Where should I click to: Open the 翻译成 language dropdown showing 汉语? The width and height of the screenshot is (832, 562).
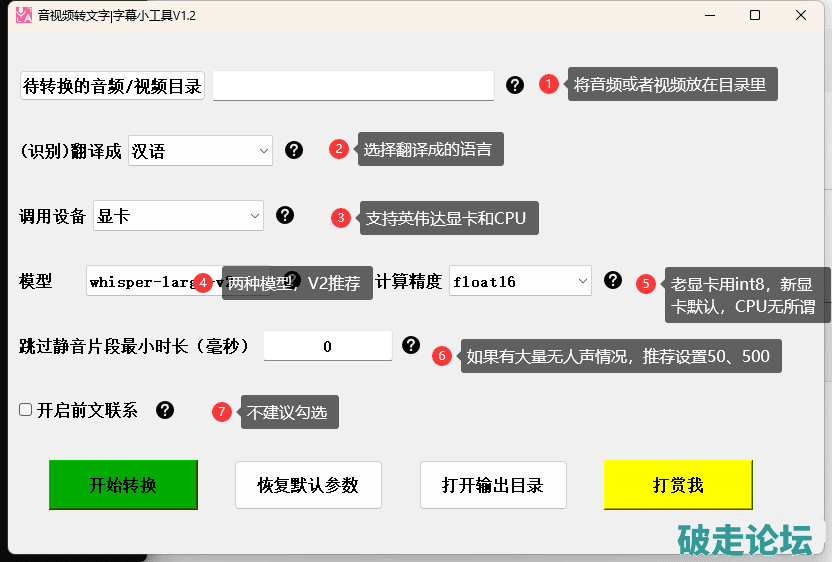[x=200, y=151]
